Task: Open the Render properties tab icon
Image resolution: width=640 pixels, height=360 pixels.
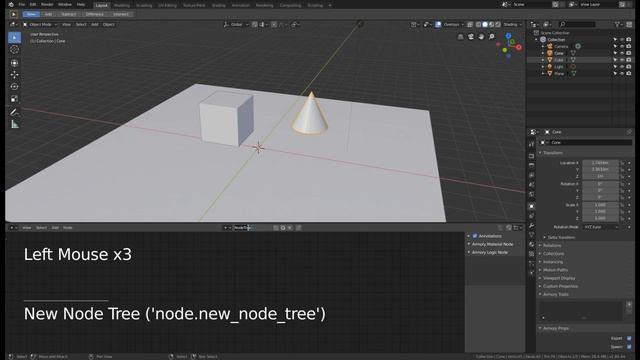Action: [x=531, y=156]
